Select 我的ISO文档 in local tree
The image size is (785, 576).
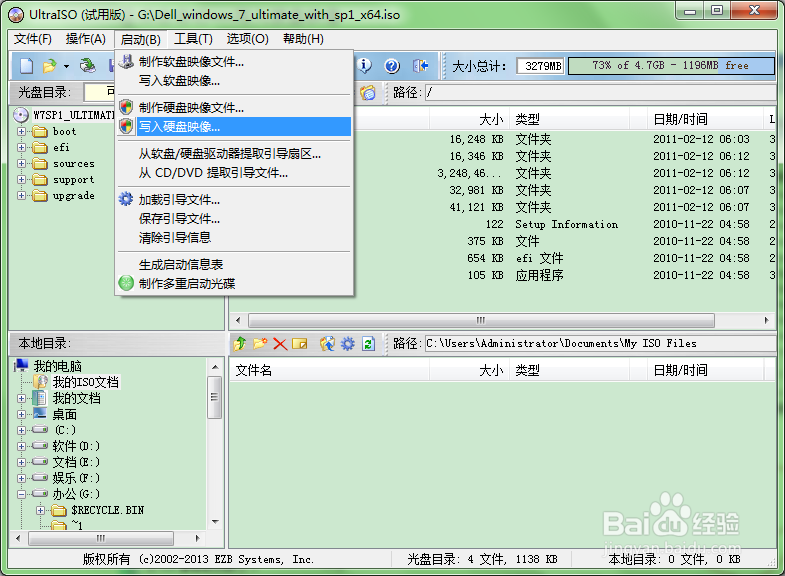(86, 382)
